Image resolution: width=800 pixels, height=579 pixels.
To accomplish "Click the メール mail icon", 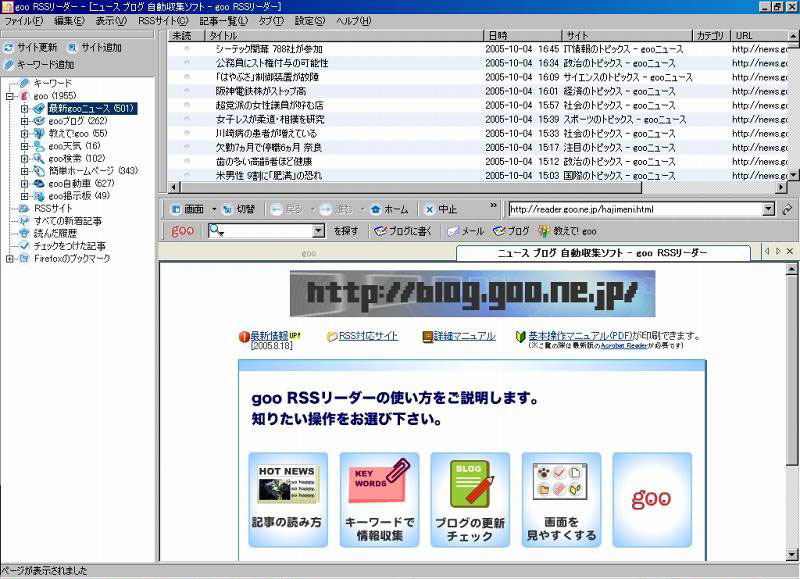I will click(453, 231).
